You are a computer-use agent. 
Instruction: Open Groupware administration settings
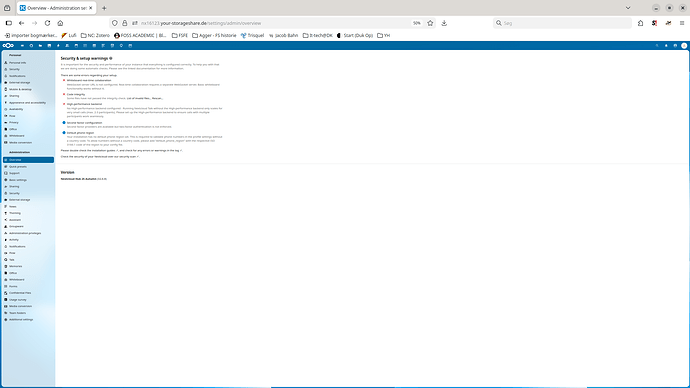pos(28,226)
